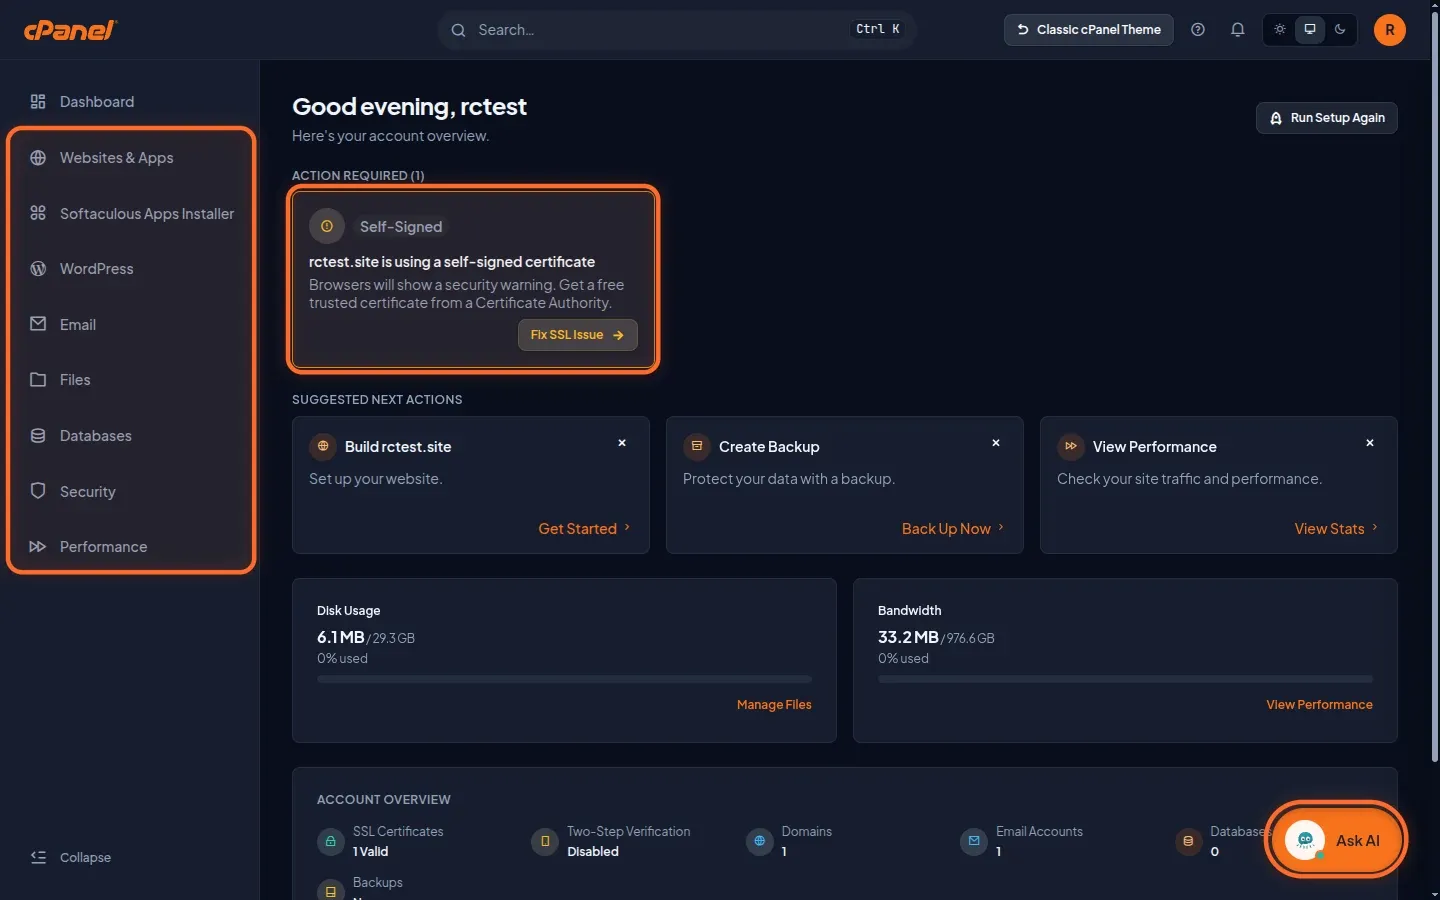Dismiss the Create Backup card
This screenshot has height=900, width=1440.
(996, 443)
